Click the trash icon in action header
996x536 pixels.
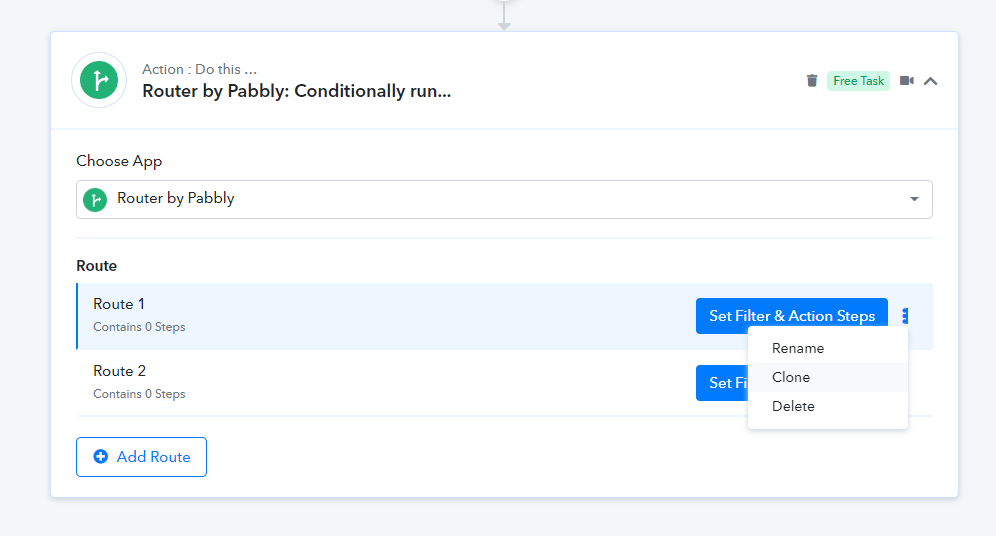point(812,81)
